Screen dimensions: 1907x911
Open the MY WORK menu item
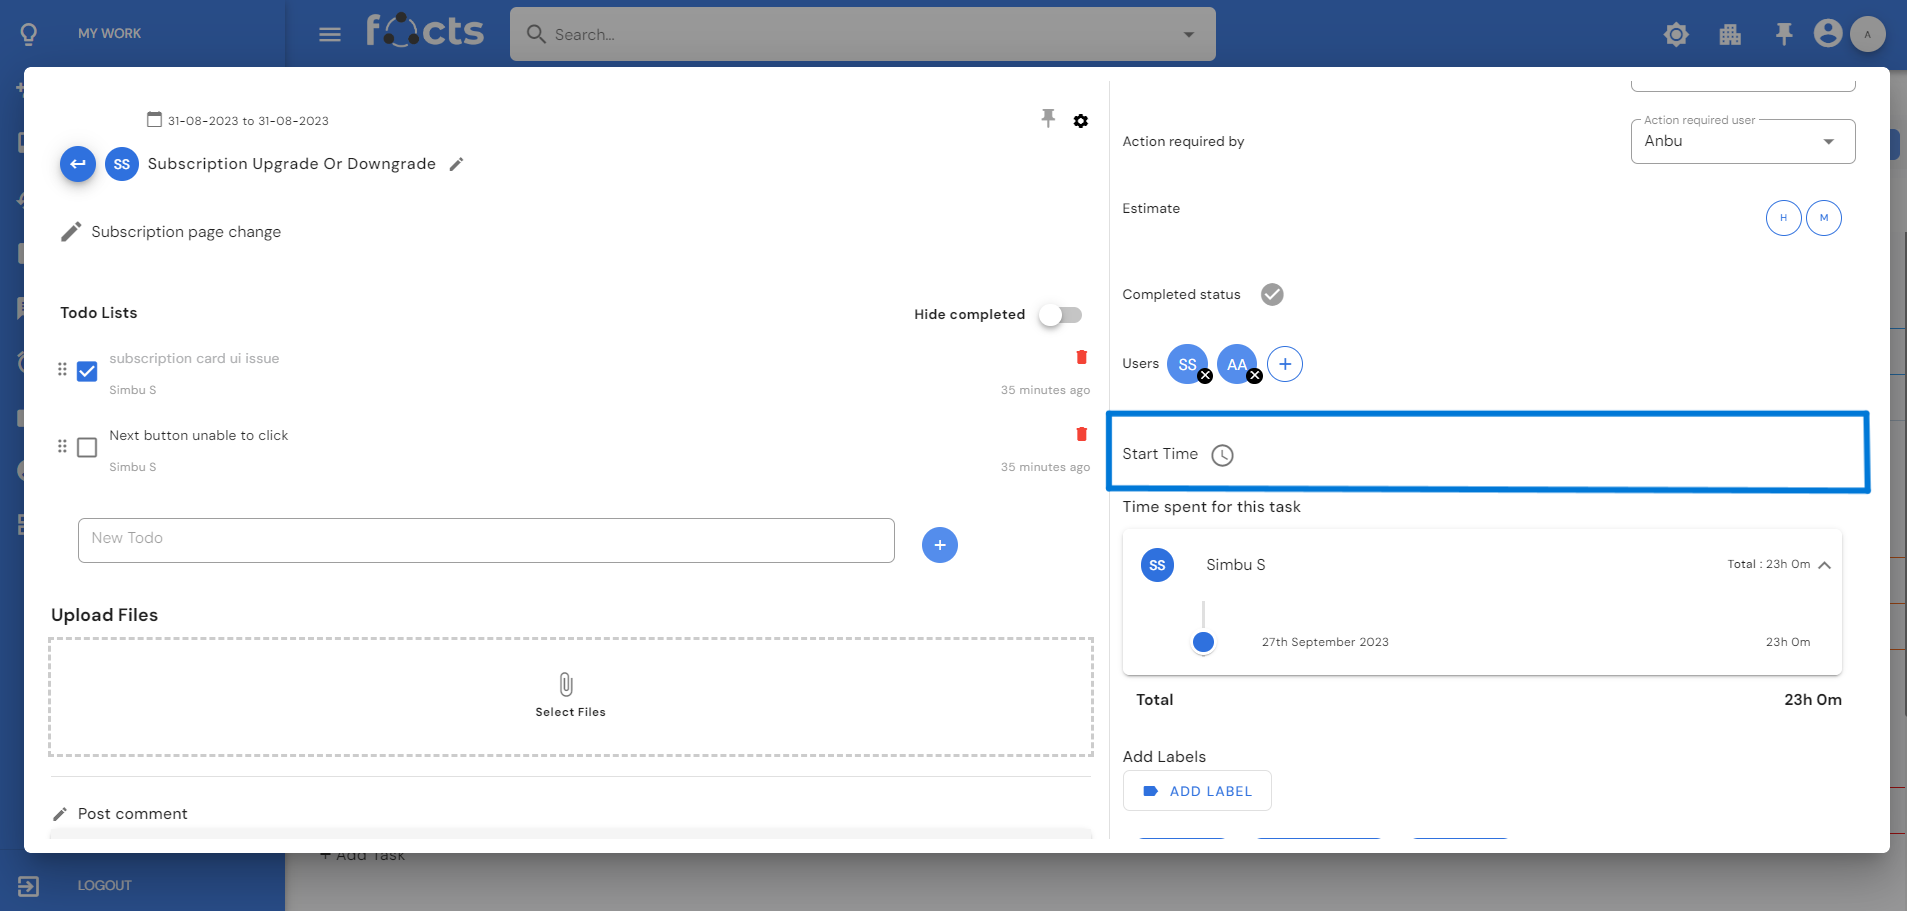pyautogui.click(x=109, y=33)
